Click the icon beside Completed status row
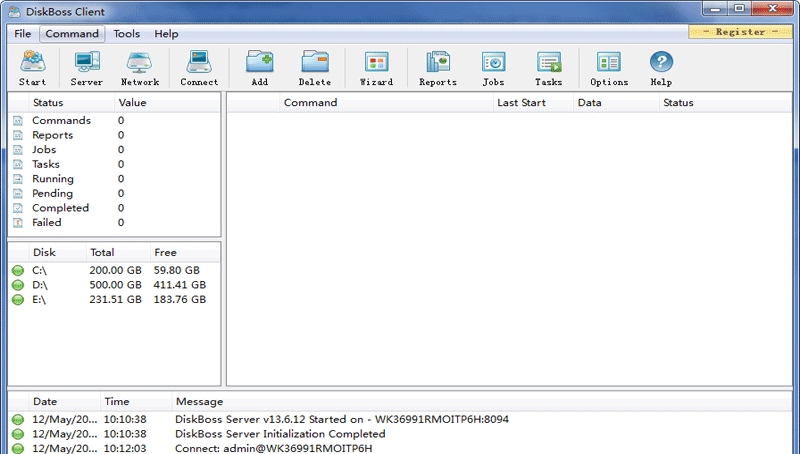The height and width of the screenshot is (454, 800). point(18,208)
